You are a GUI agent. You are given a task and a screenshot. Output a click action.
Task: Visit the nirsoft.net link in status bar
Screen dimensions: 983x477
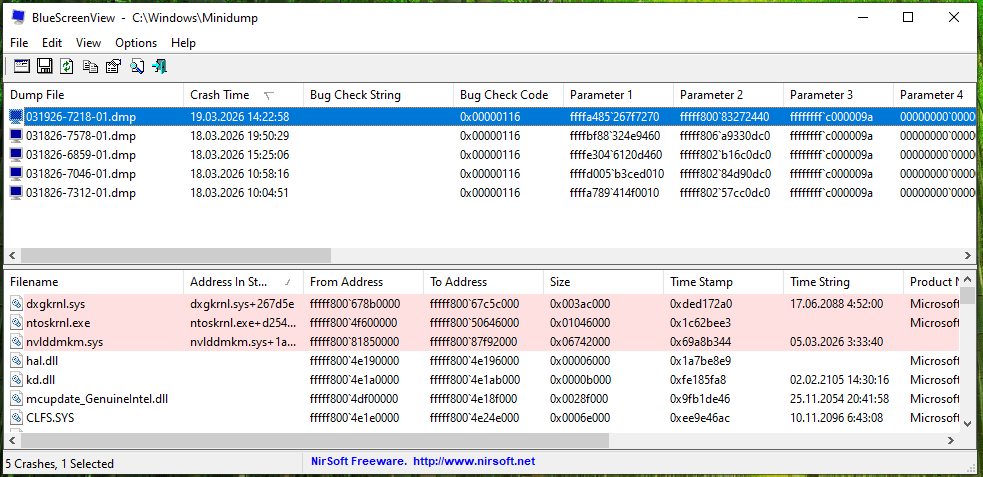(x=473, y=461)
